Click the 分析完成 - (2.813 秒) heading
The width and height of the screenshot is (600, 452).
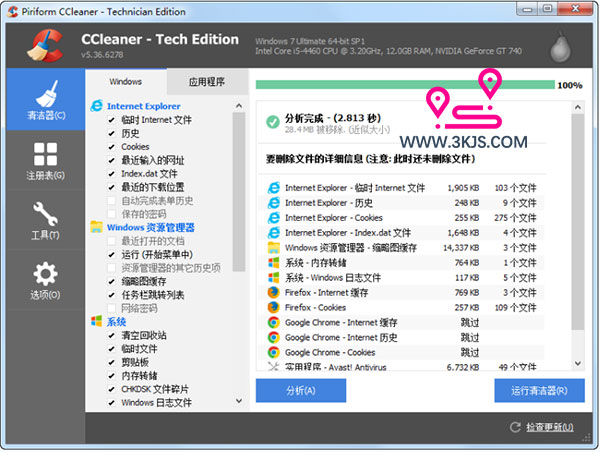pyautogui.click(x=333, y=117)
